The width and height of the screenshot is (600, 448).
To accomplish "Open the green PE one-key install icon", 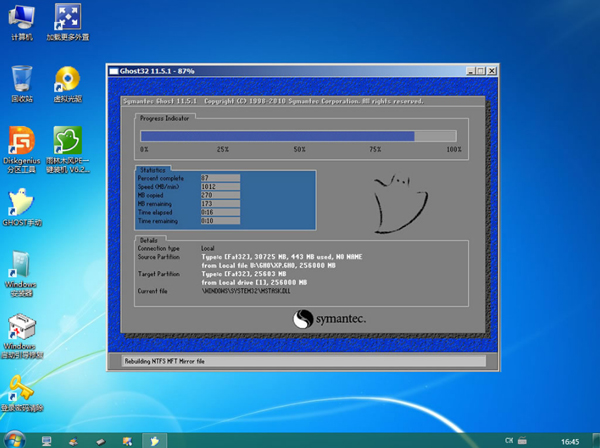I will pos(67,141).
